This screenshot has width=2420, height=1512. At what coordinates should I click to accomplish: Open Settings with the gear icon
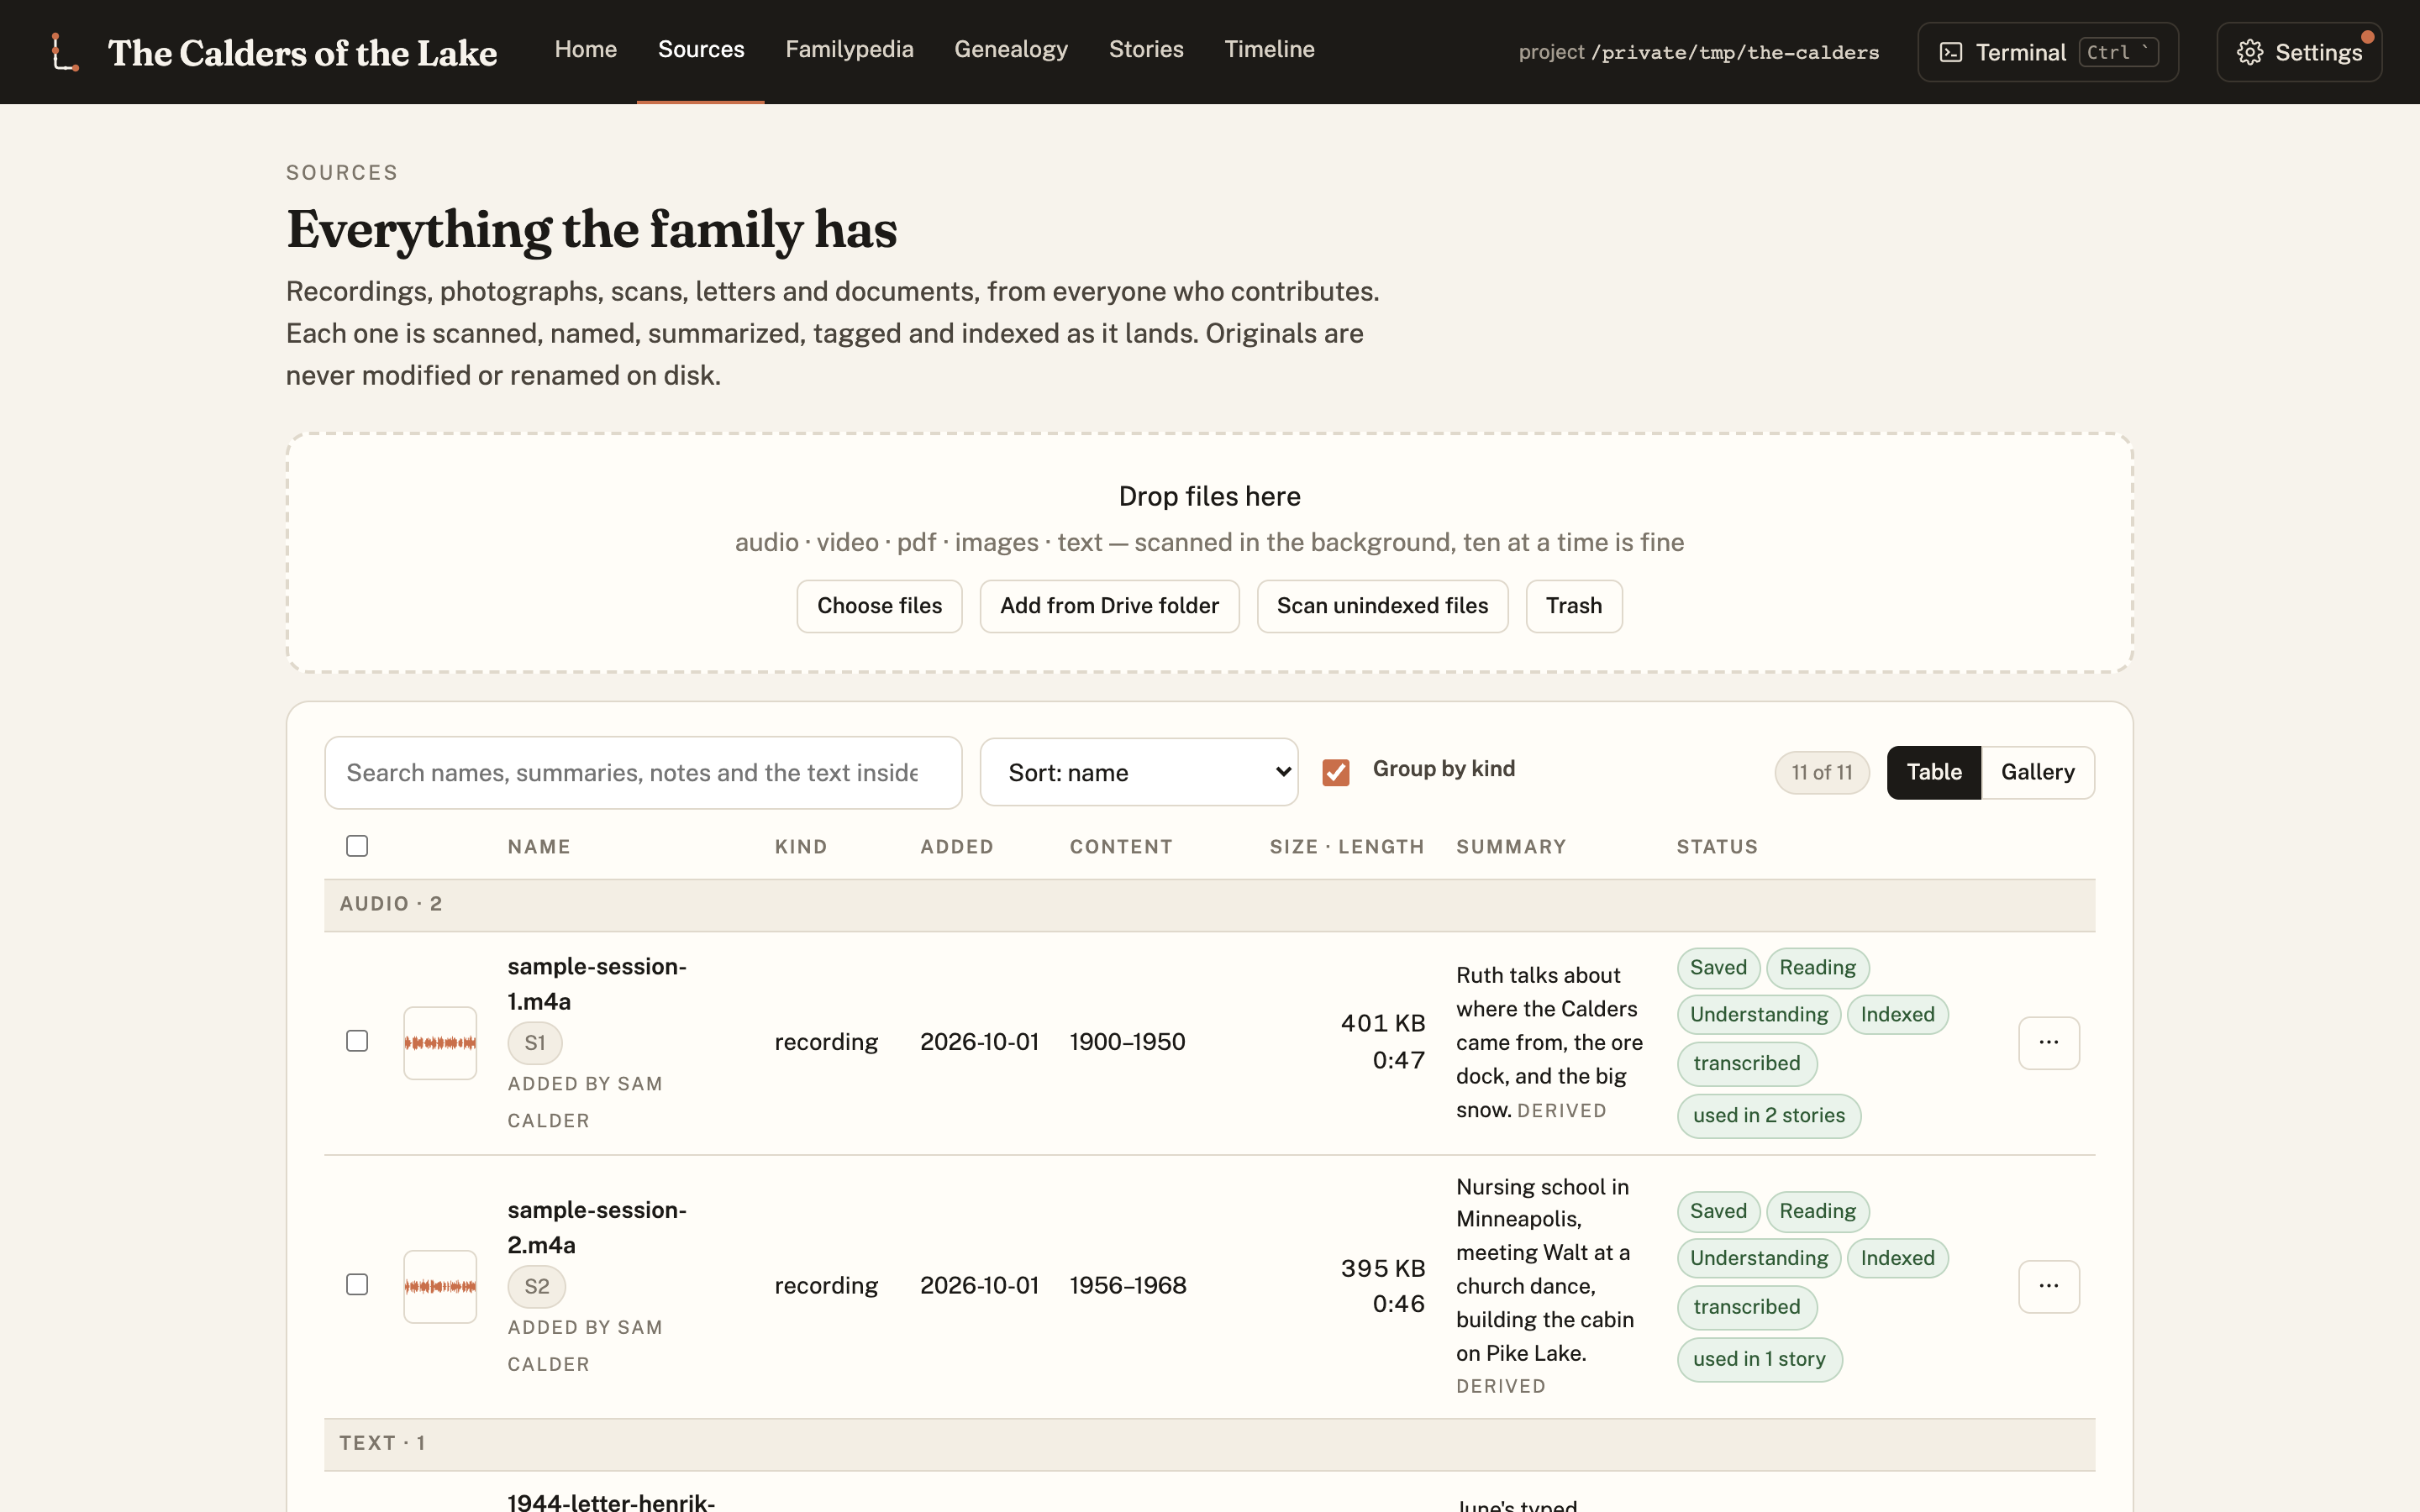coord(2298,52)
